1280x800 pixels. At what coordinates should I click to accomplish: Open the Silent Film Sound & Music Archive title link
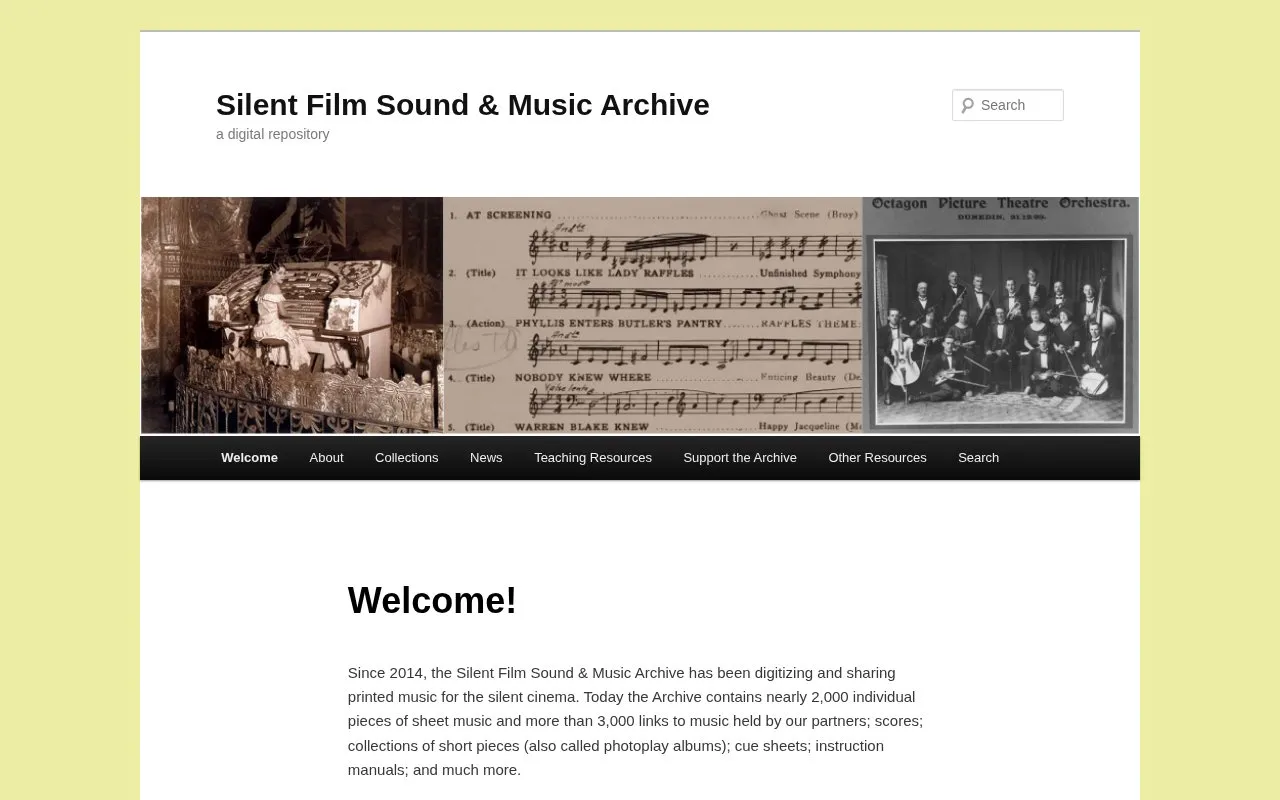pos(463,104)
